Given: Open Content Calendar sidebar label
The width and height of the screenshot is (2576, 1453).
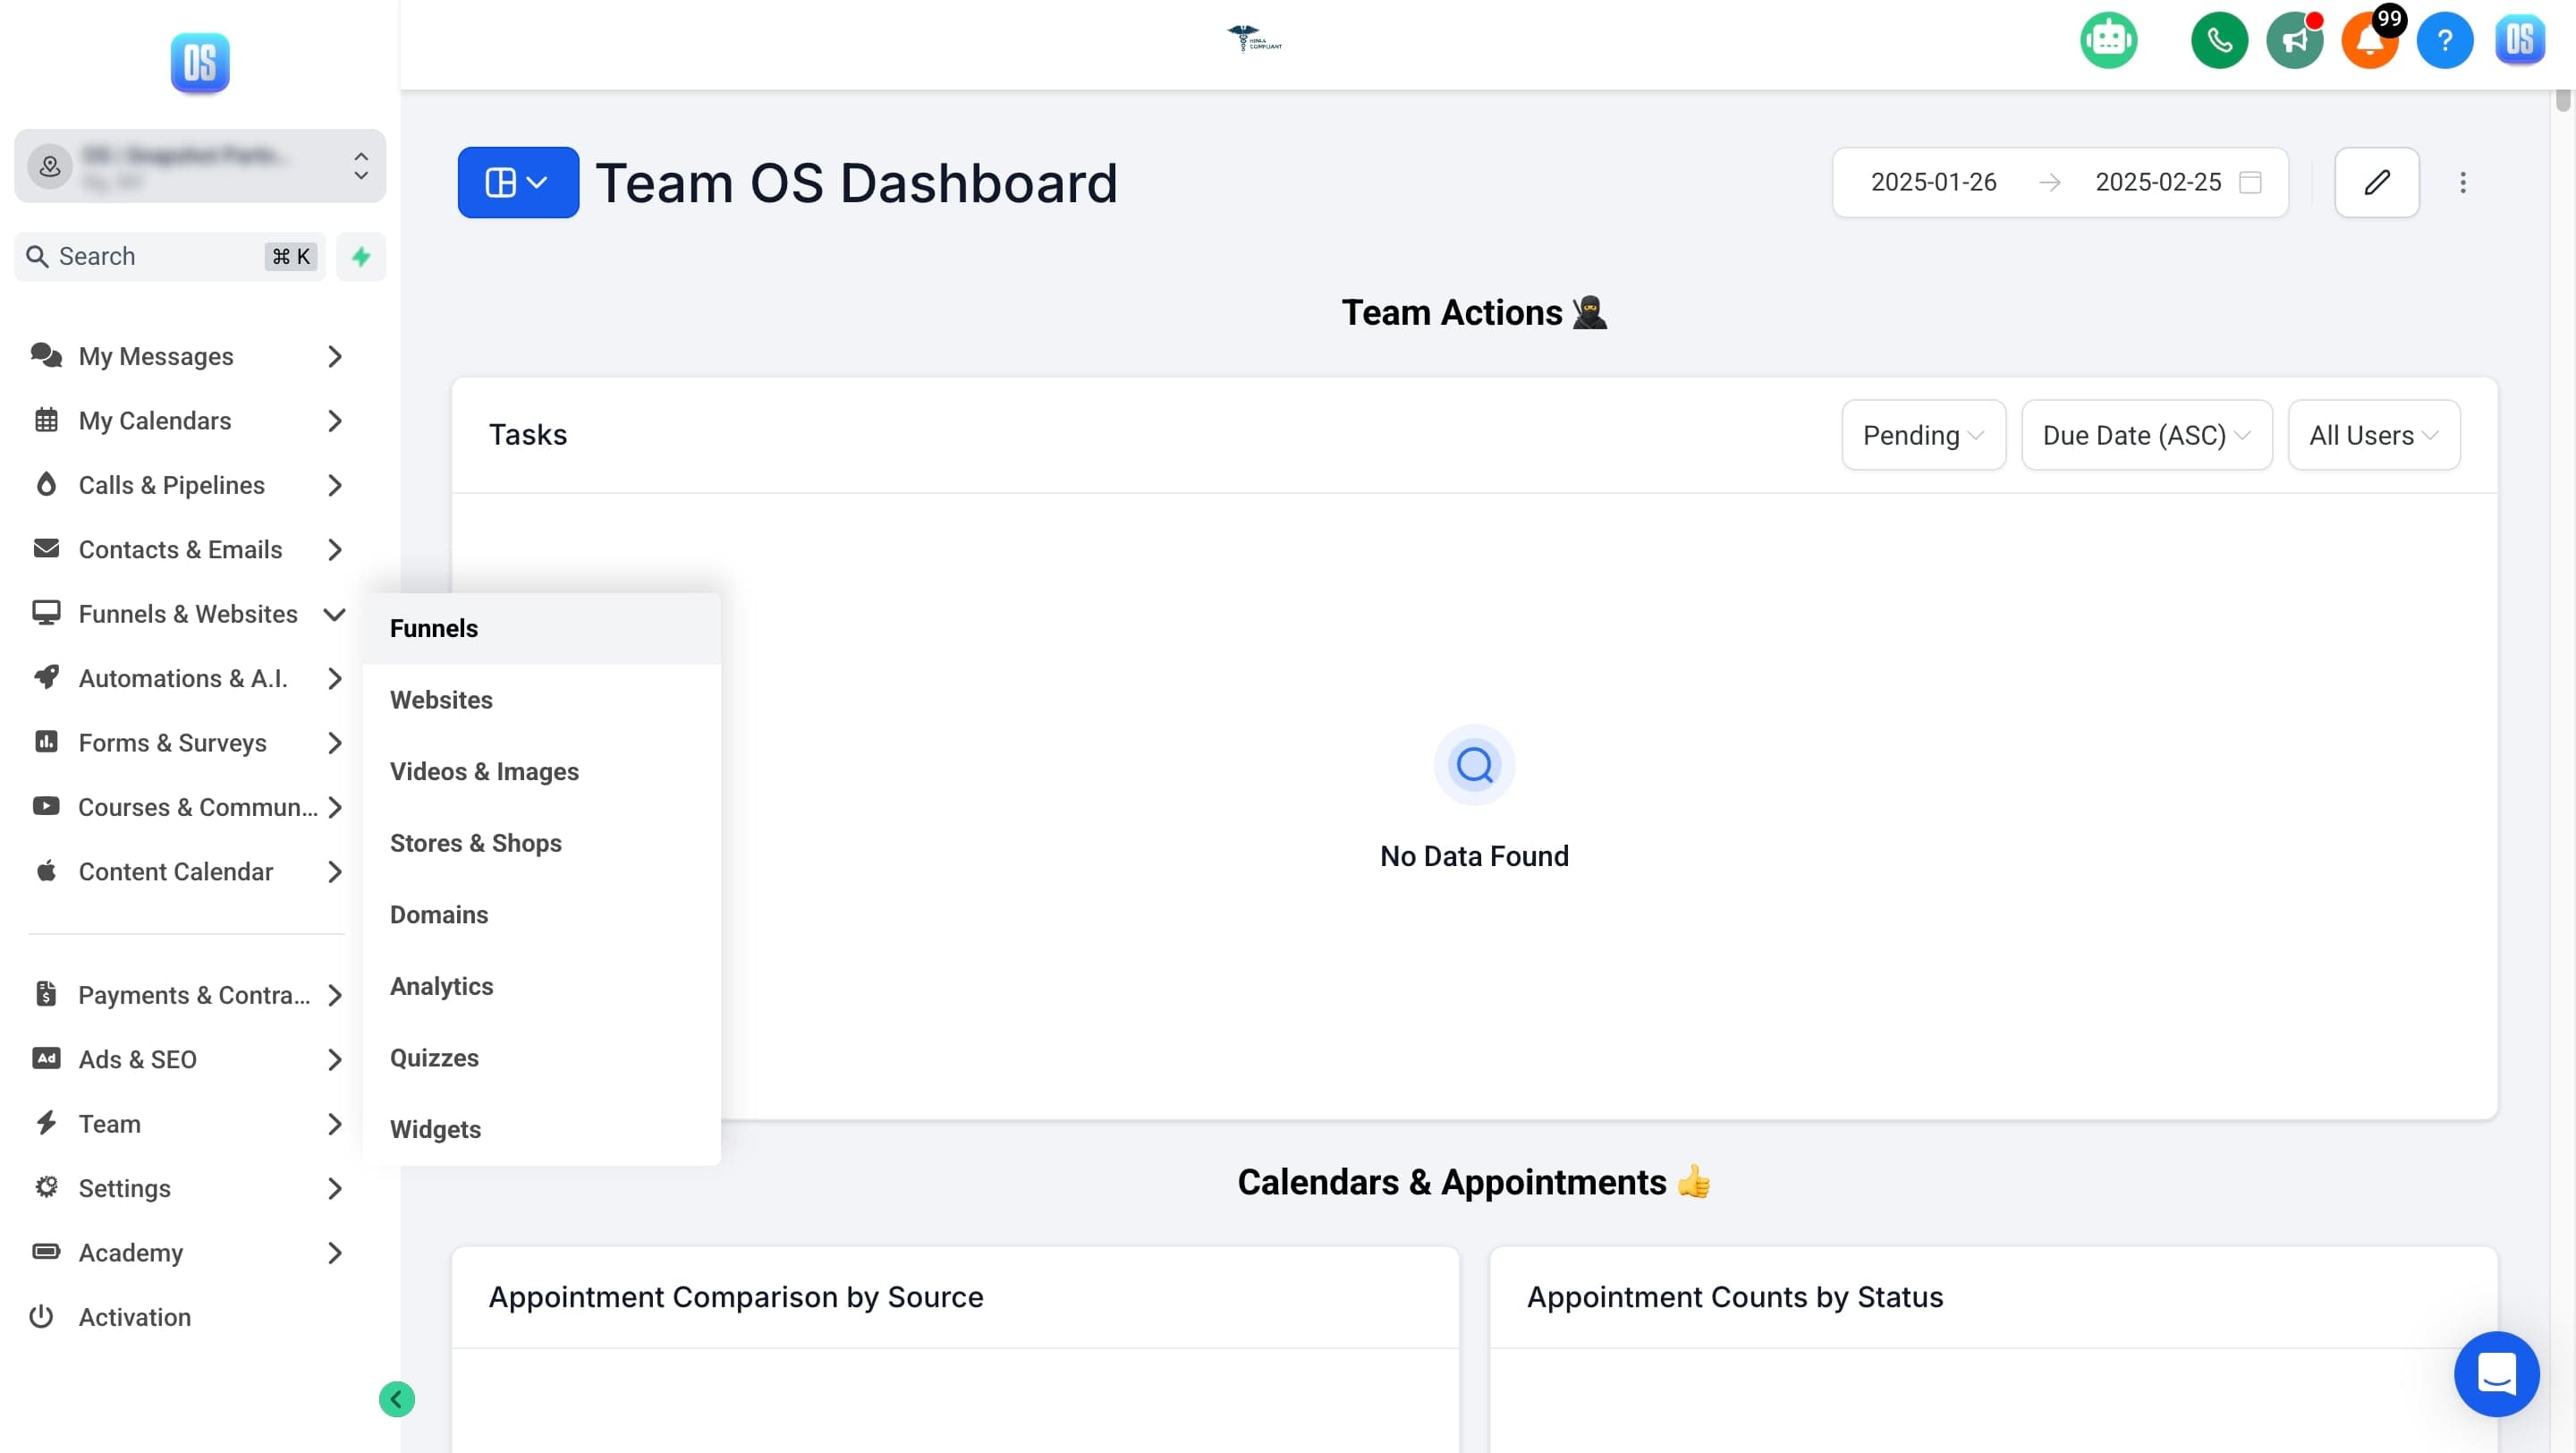Looking at the screenshot, I should pos(176,872).
